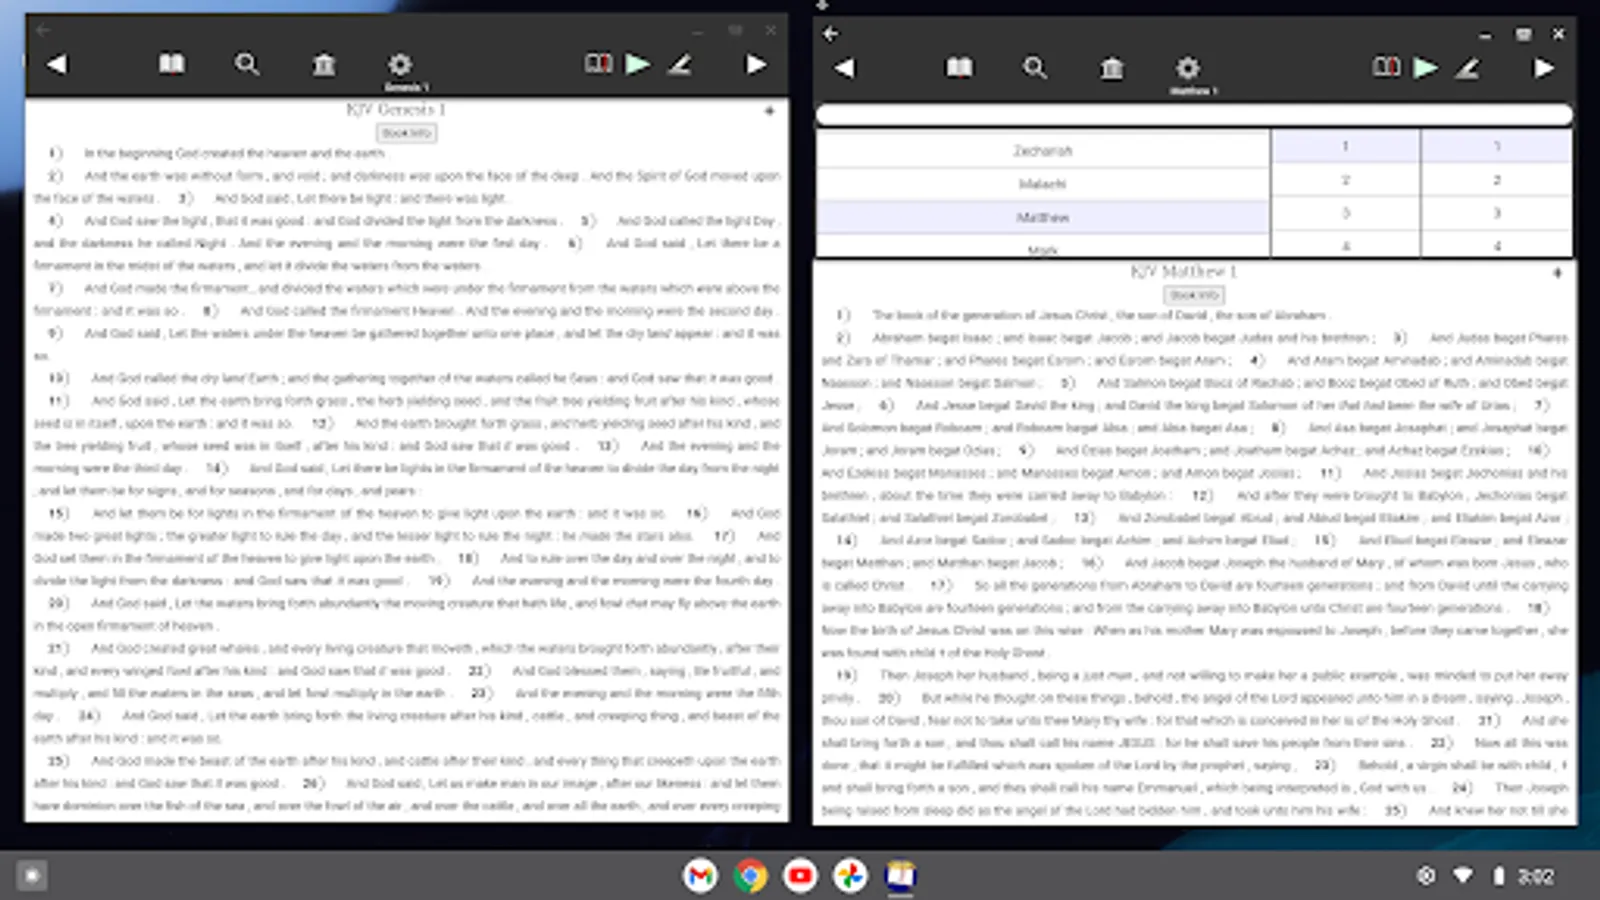Select Zechariah in the book list
1600x900 pixels.
(x=1043, y=150)
